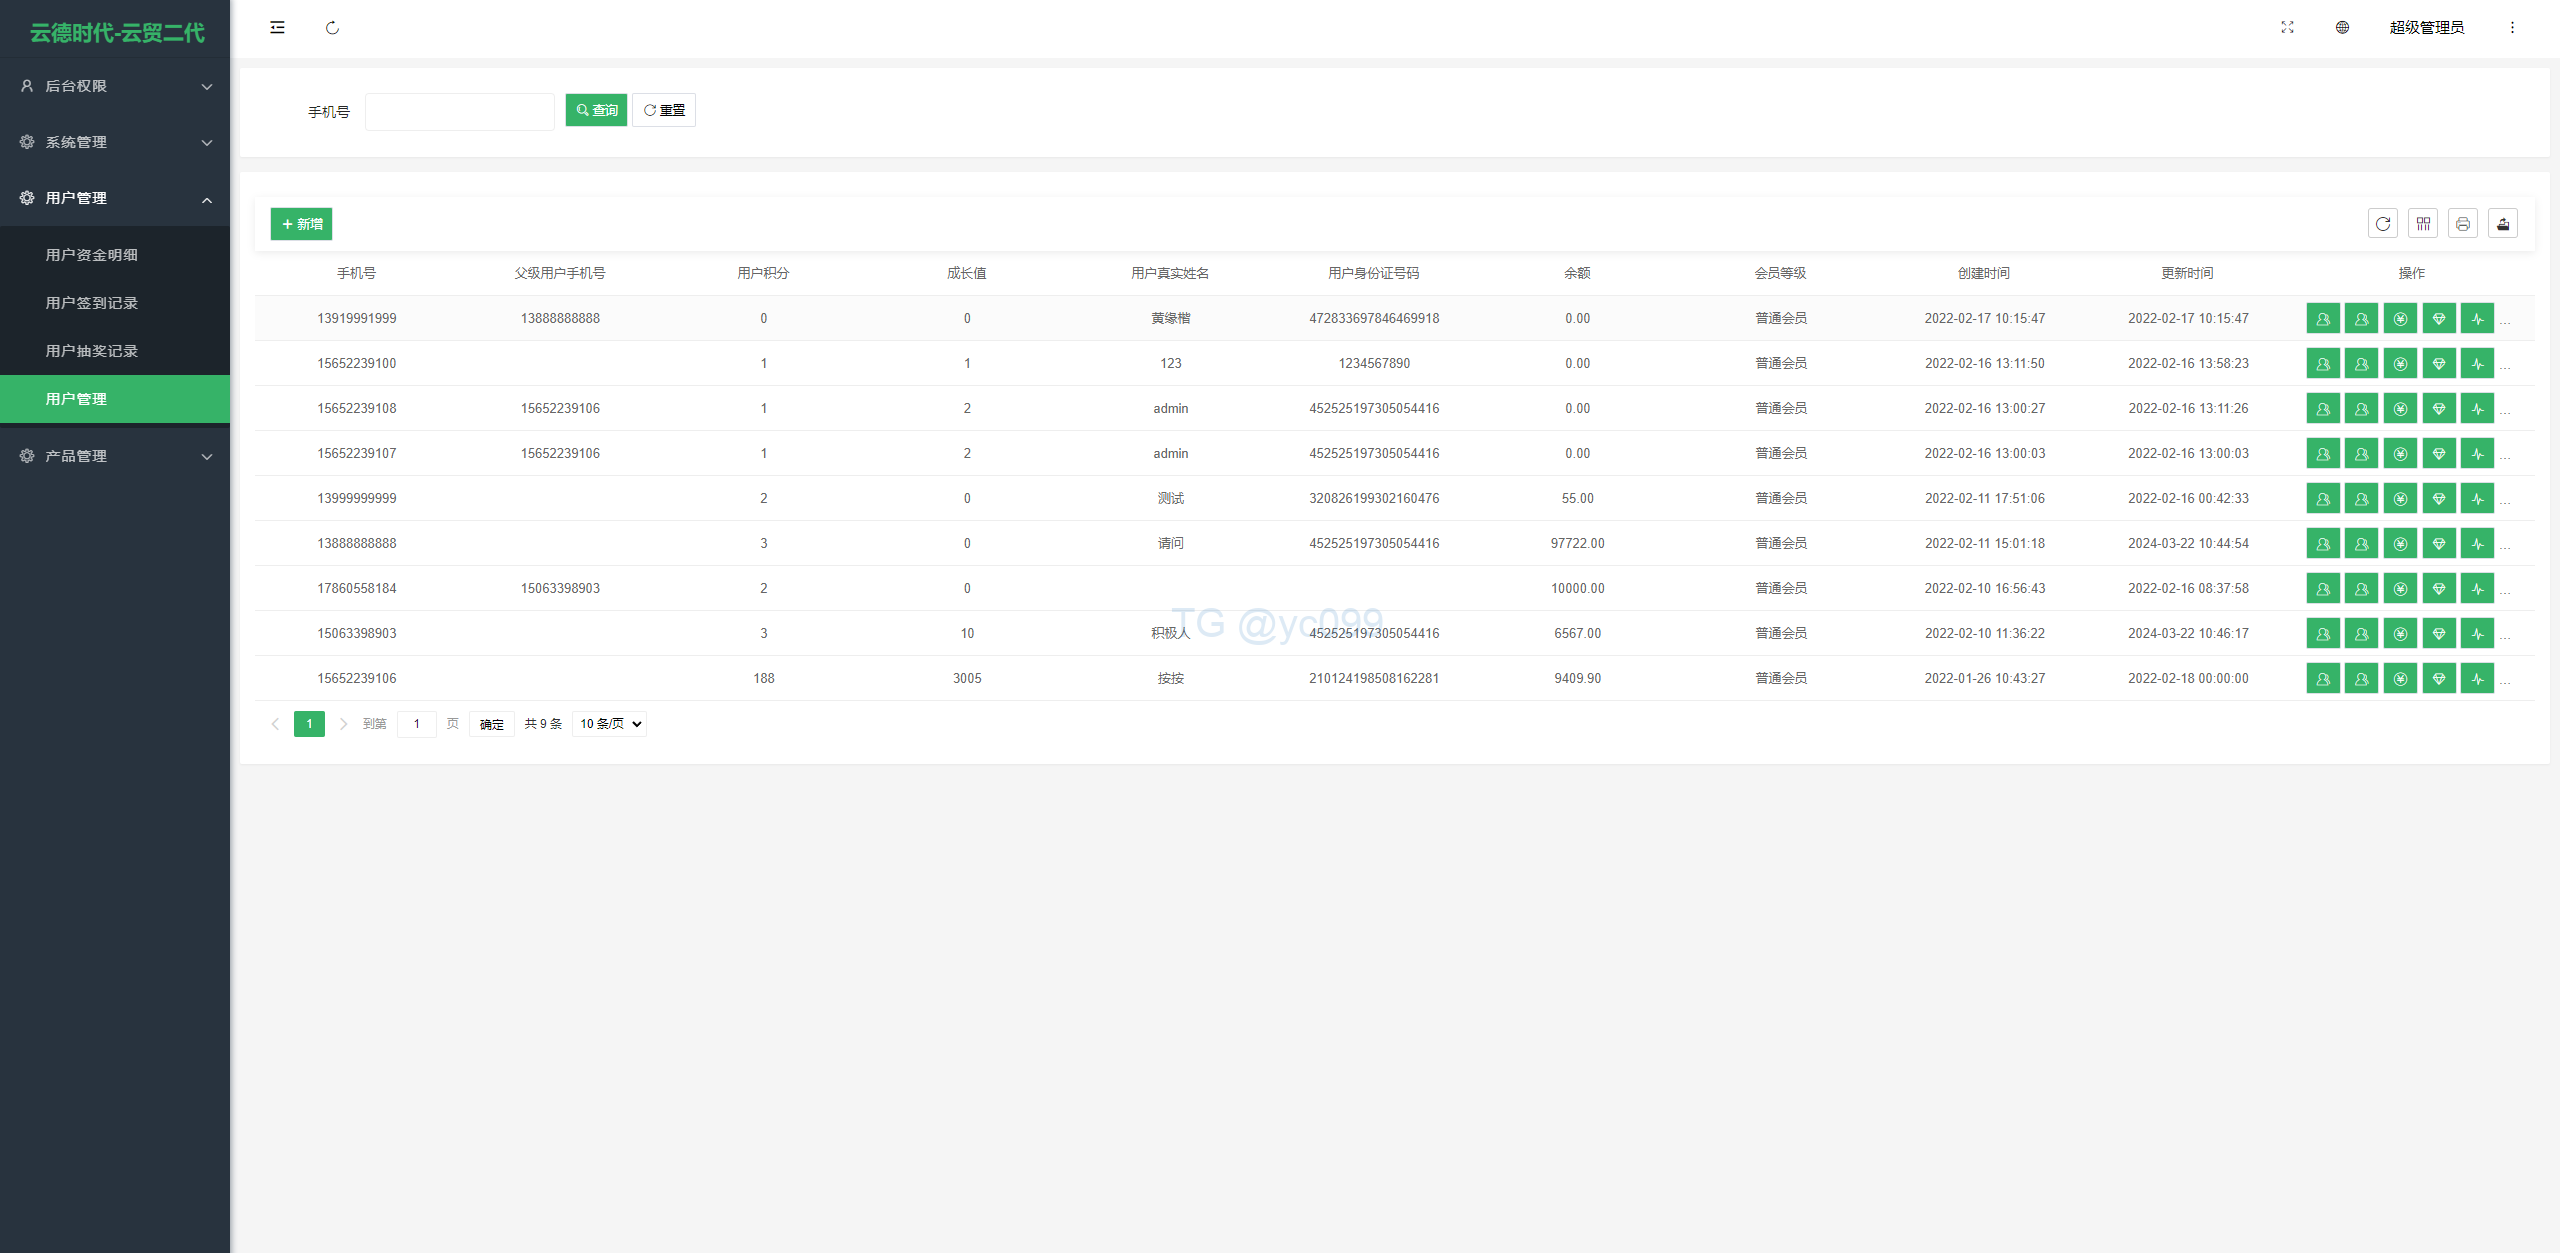
Task: Expand the 系统管理 sidebar menu
Action: (x=115, y=142)
